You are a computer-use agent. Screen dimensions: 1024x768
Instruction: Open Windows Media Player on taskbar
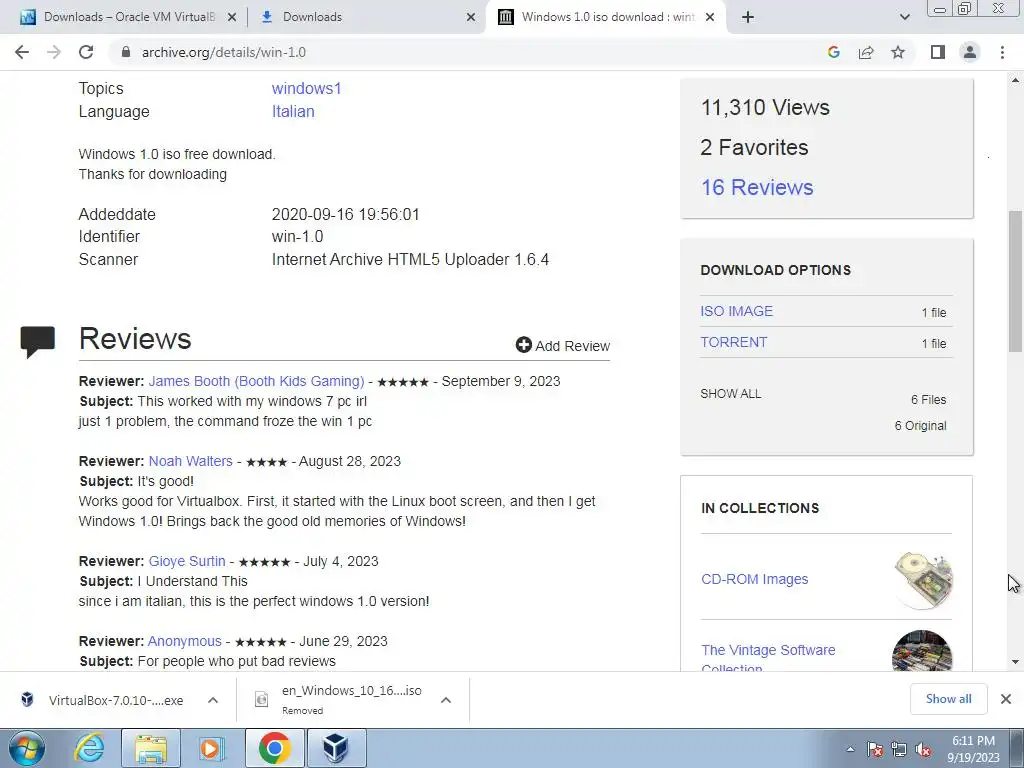tap(212, 748)
